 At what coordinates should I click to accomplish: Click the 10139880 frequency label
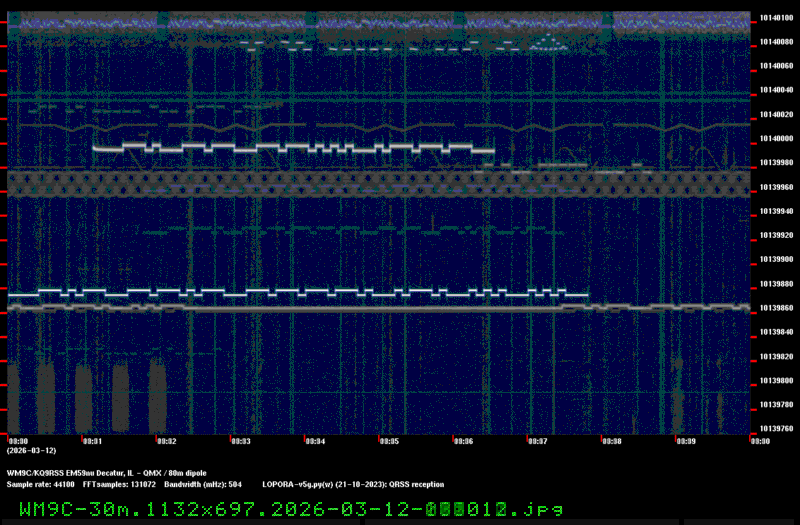pos(776,284)
